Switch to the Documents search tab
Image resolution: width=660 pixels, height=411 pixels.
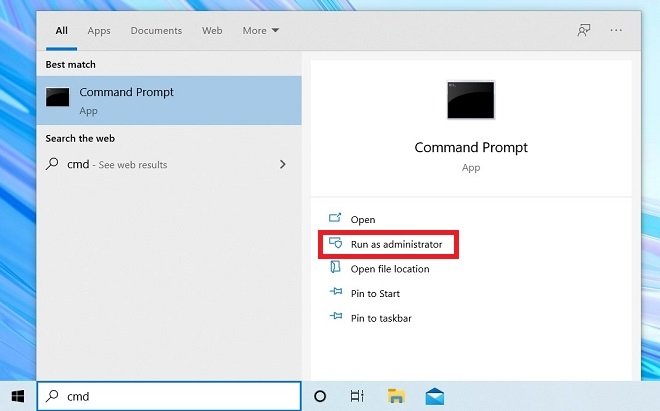click(156, 31)
